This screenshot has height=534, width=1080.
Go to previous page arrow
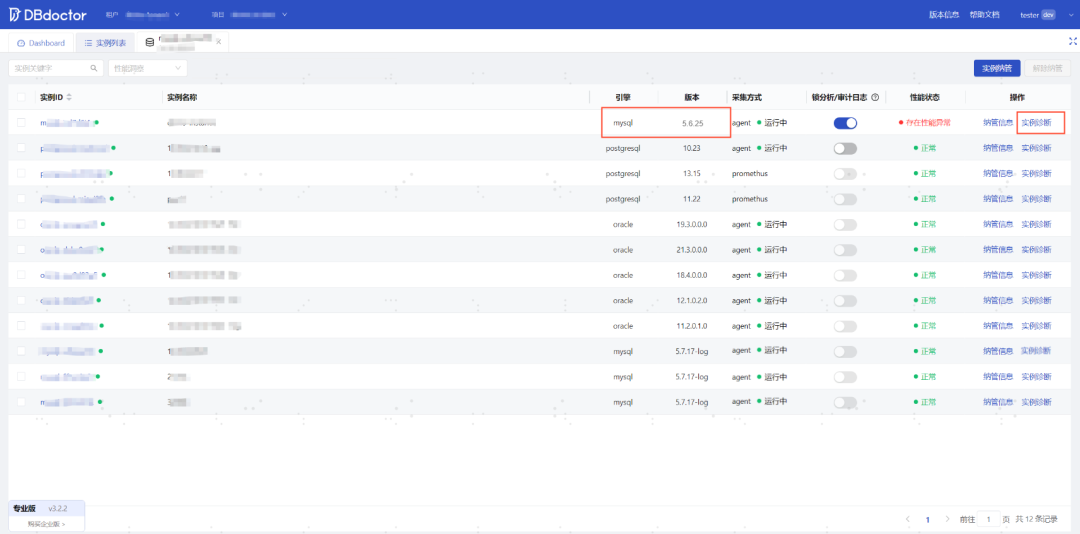pyautogui.click(x=908, y=519)
